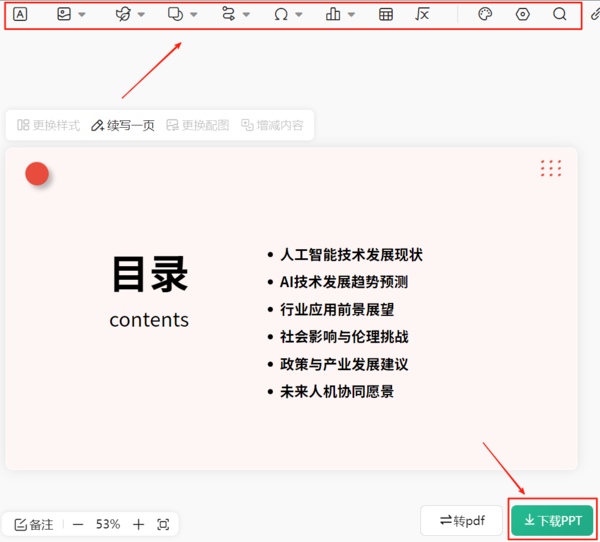Select the sticker/illustration tool icon
The height and width of the screenshot is (542, 600).
(x=123, y=14)
